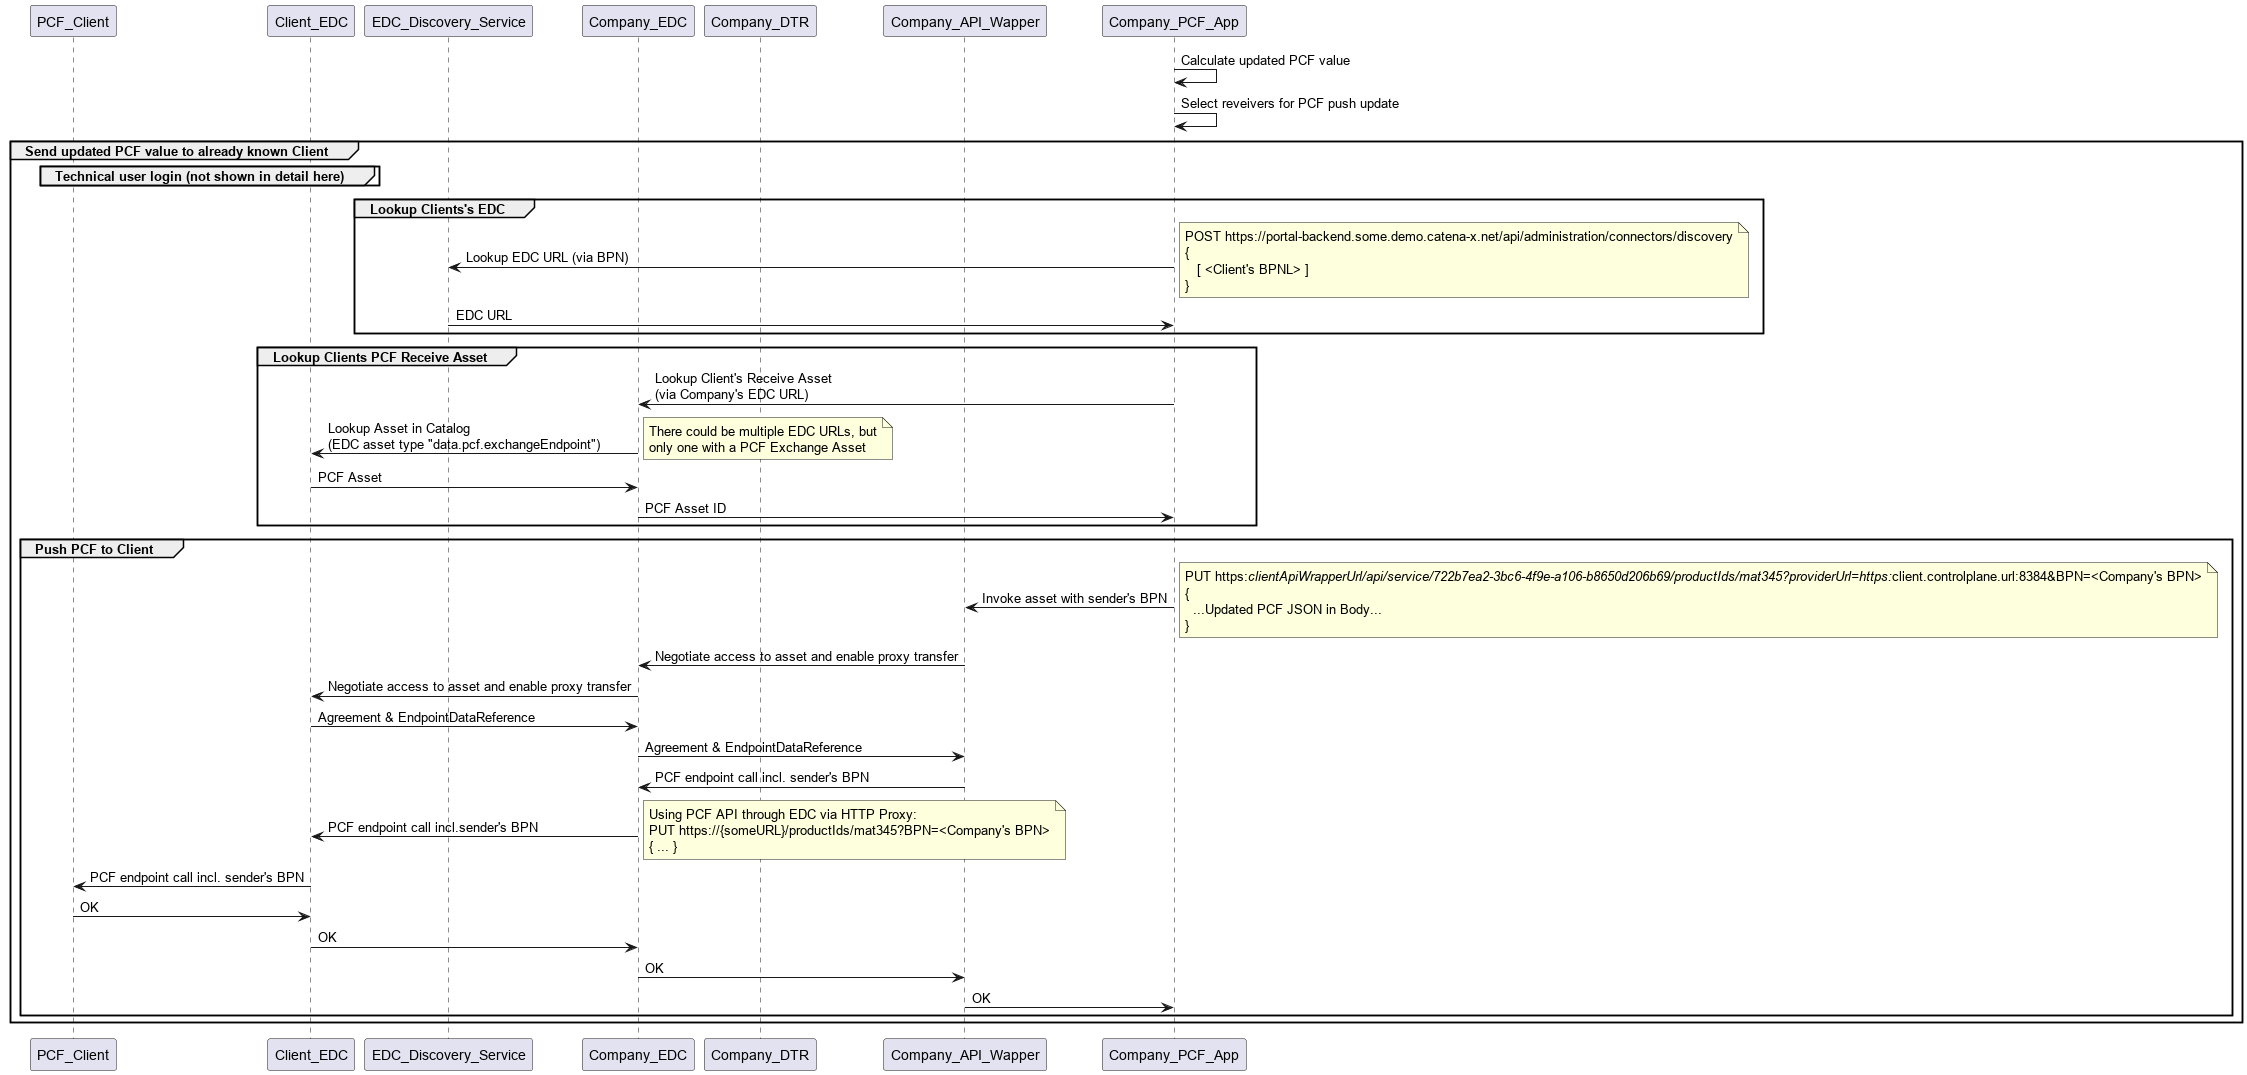Select the bottom Company_PCF_App participant box
Viewport: 2247px width, 1075px height.
(x=1174, y=1054)
